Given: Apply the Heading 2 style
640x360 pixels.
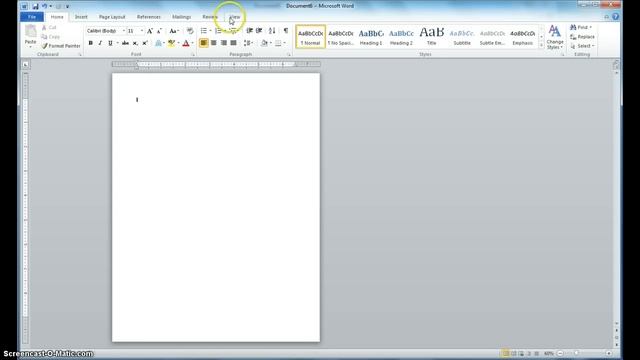Looking at the screenshot, I should [401, 37].
